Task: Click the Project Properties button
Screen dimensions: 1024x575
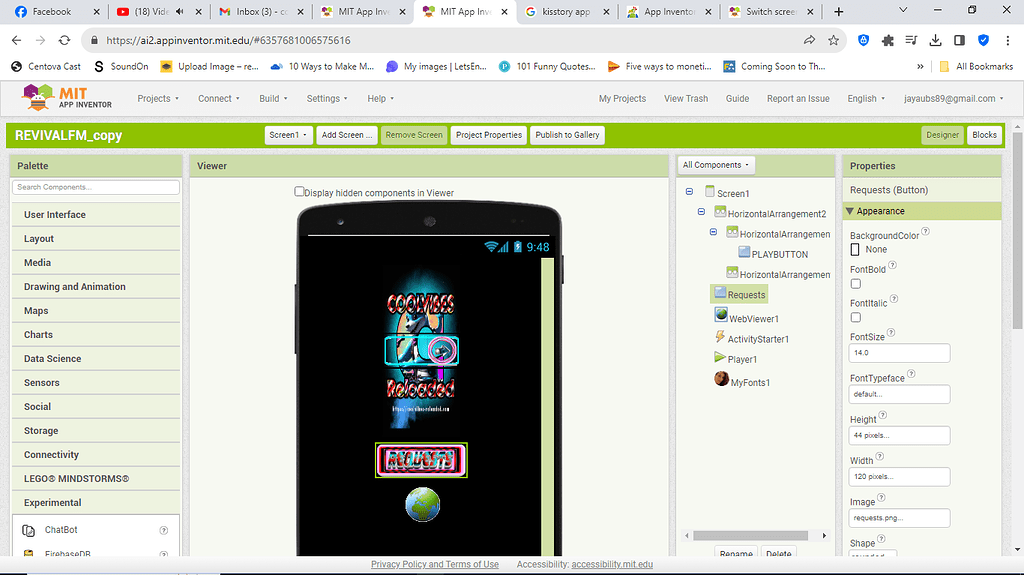Action: click(x=488, y=135)
